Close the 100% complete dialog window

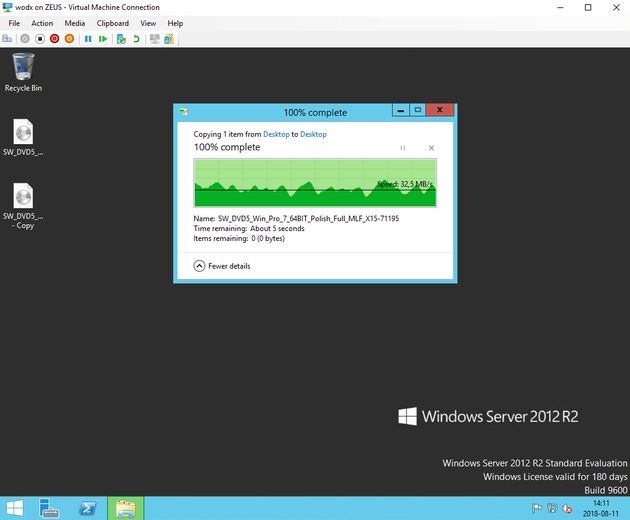440,110
